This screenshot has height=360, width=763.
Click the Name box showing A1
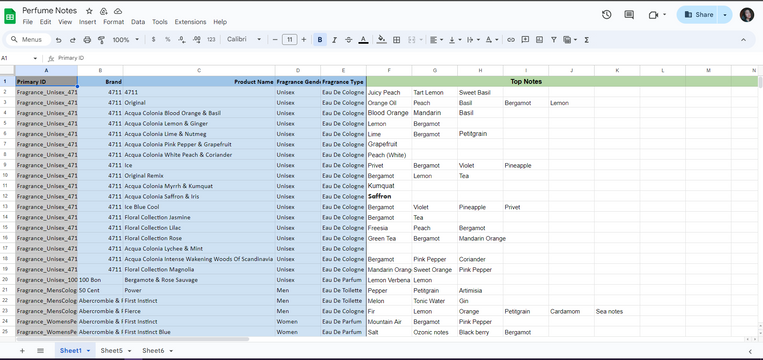(18, 58)
